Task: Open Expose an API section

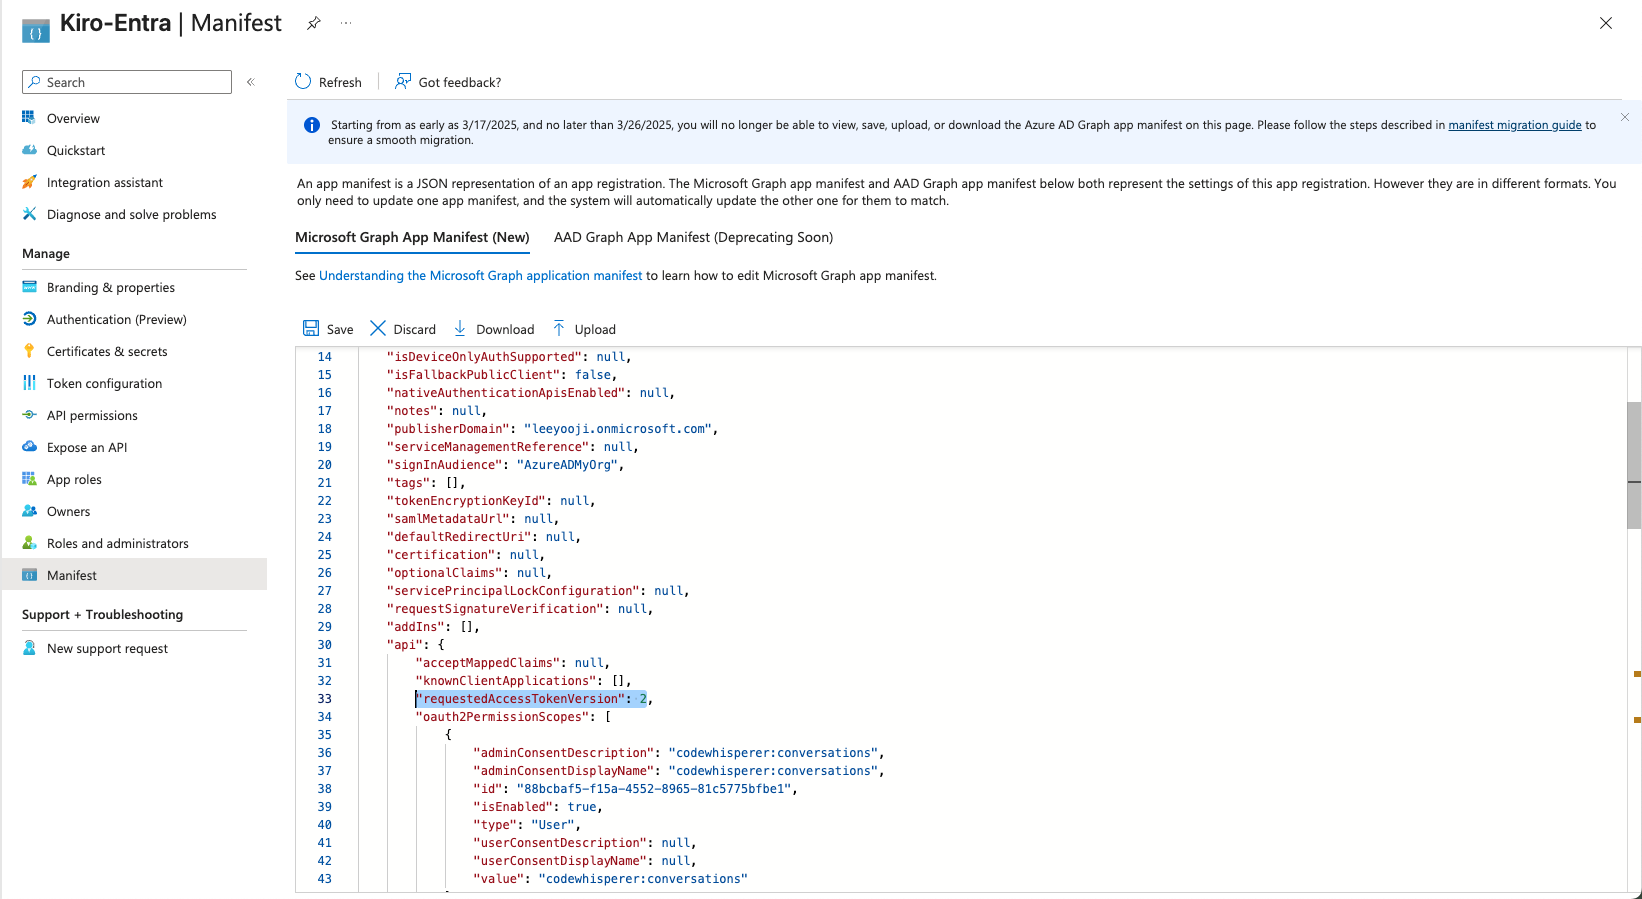Action: pyautogui.click(x=87, y=447)
